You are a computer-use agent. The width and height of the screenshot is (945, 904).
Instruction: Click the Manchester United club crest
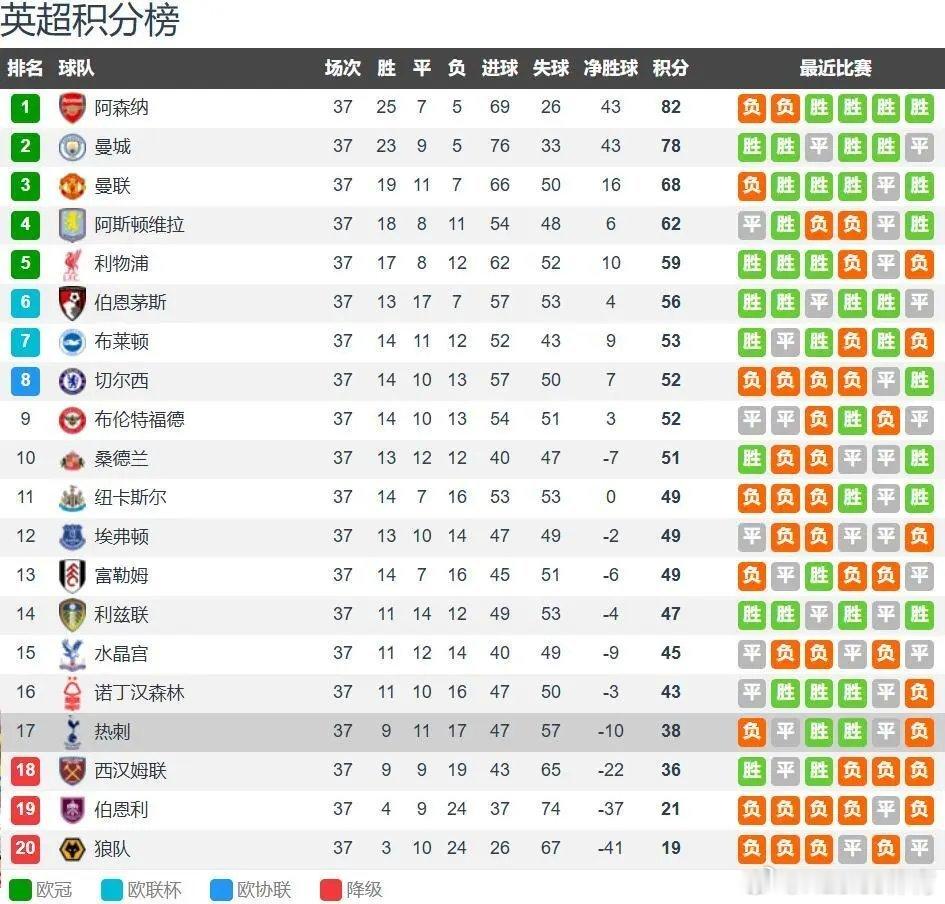pos(72,186)
